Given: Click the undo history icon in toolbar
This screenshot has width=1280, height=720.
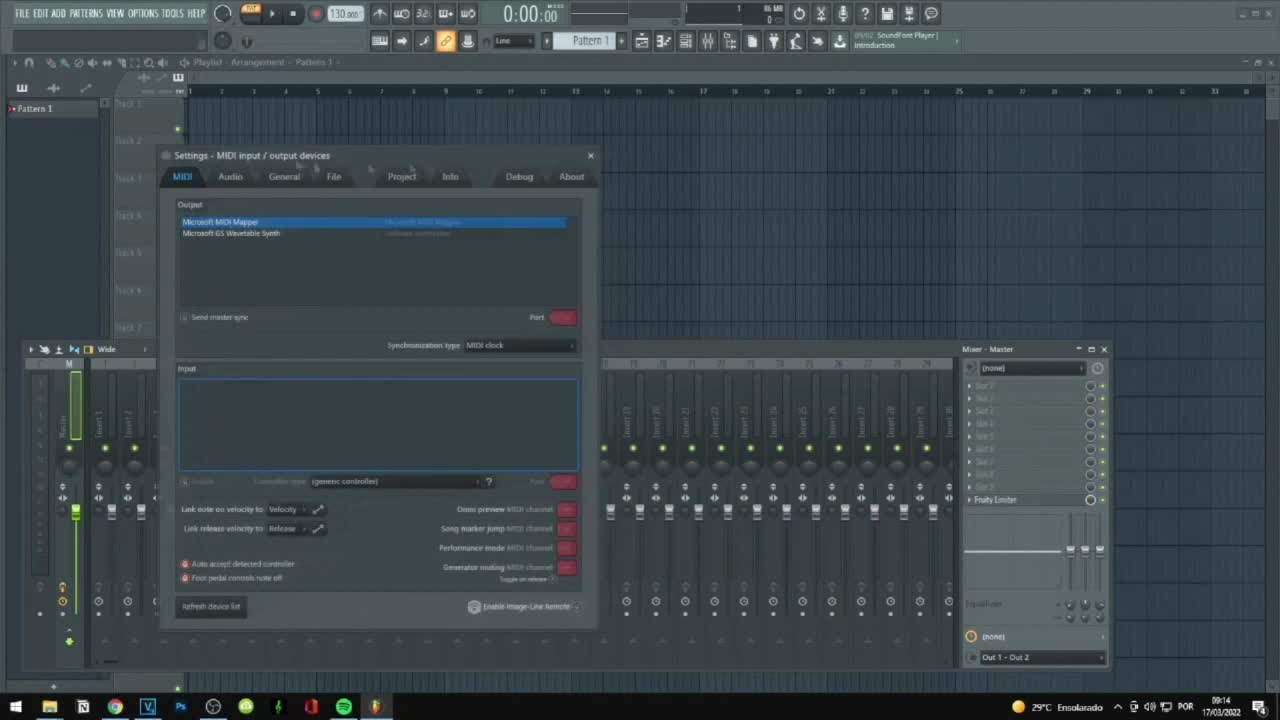Looking at the screenshot, I should [x=799, y=14].
